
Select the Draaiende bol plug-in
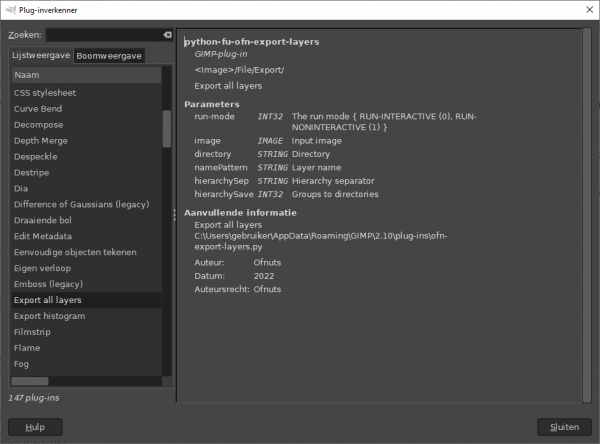(86, 220)
